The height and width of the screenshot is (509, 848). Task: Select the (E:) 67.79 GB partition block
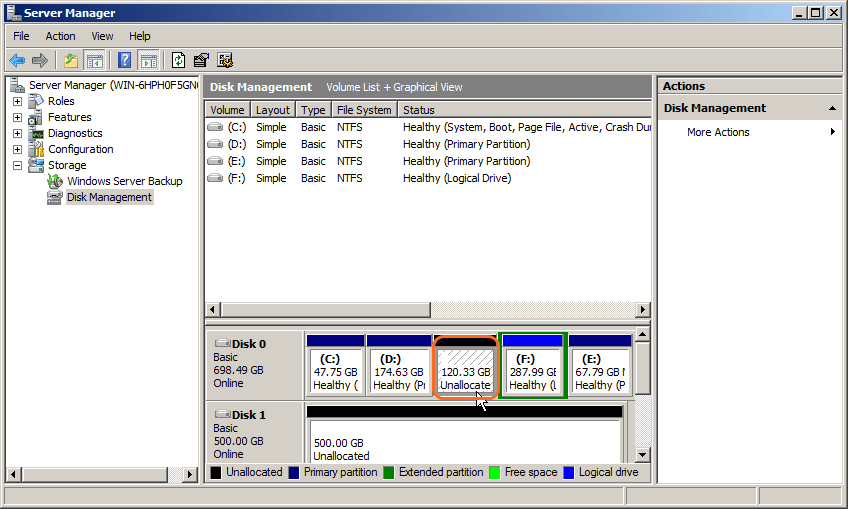(x=600, y=366)
